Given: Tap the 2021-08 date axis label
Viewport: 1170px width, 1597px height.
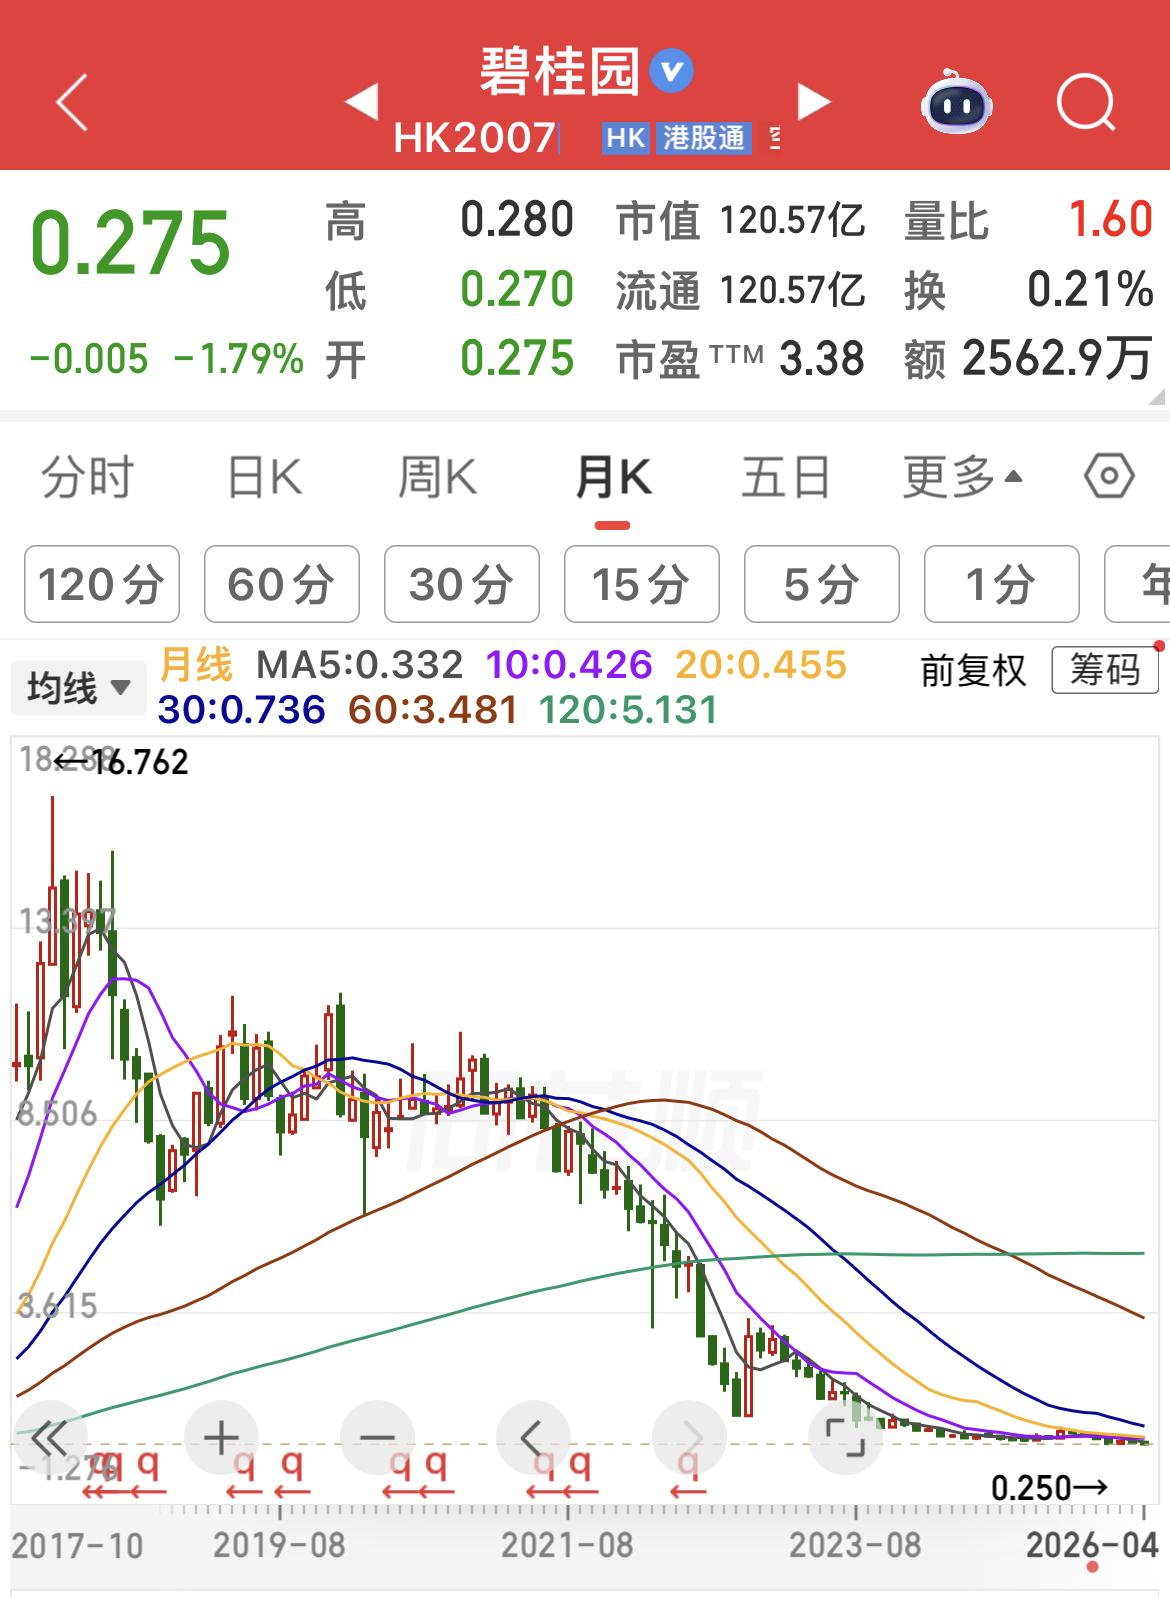Looking at the screenshot, I should 567,1545.
